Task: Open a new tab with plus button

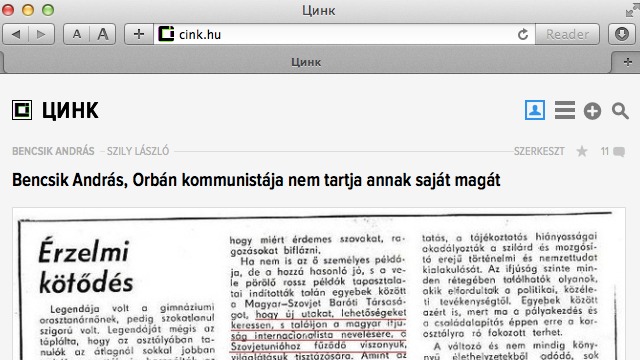Action: [627, 62]
